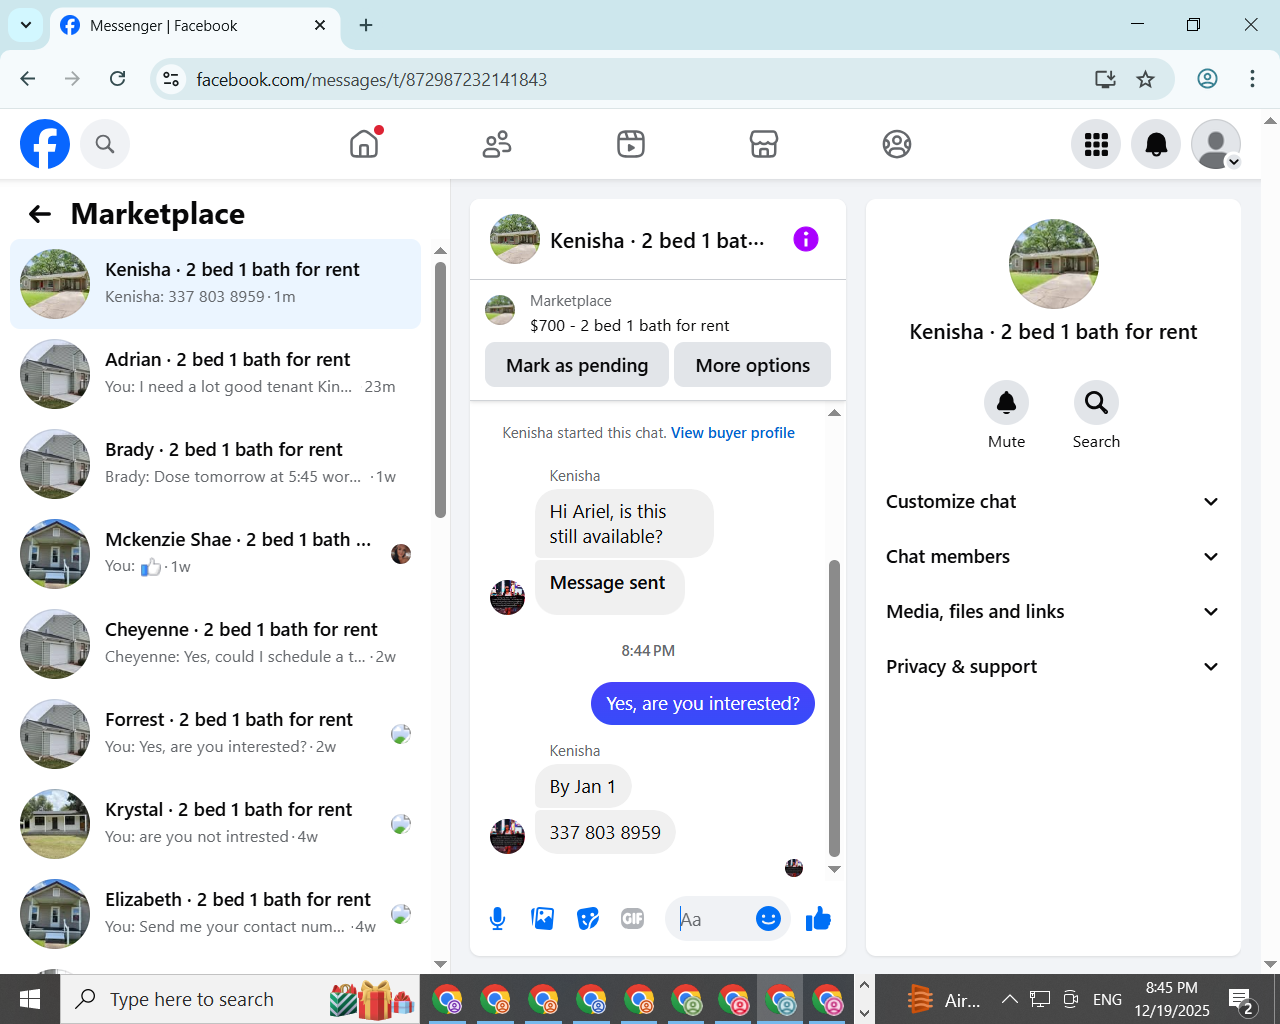The height and width of the screenshot is (1024, 1280).
Task: Mute the conversation with bell icon
Action: coord(1006,403)
